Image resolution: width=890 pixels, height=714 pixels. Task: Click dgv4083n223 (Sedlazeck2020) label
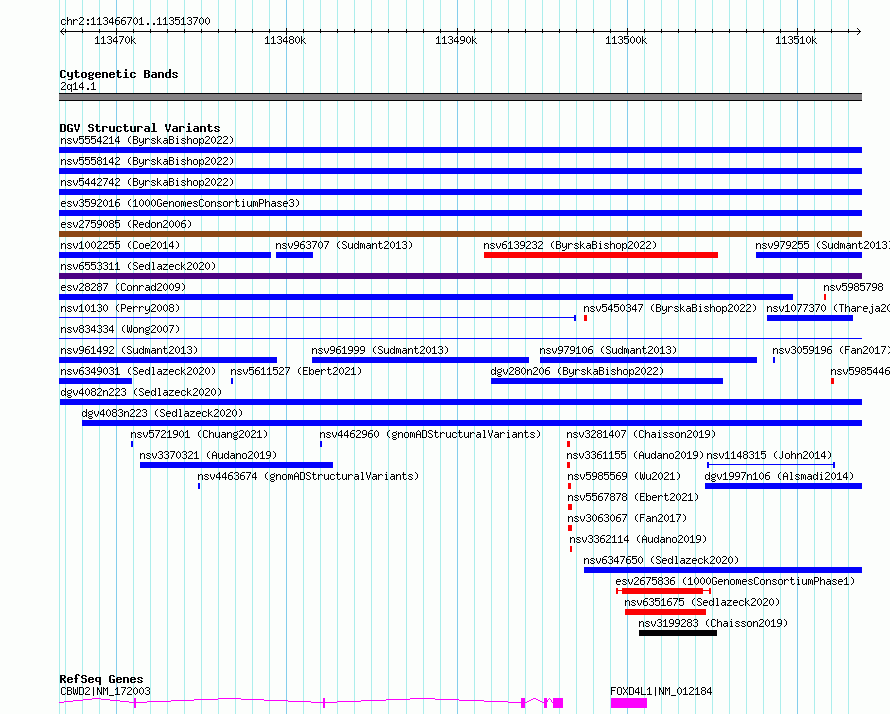[162, 413]
